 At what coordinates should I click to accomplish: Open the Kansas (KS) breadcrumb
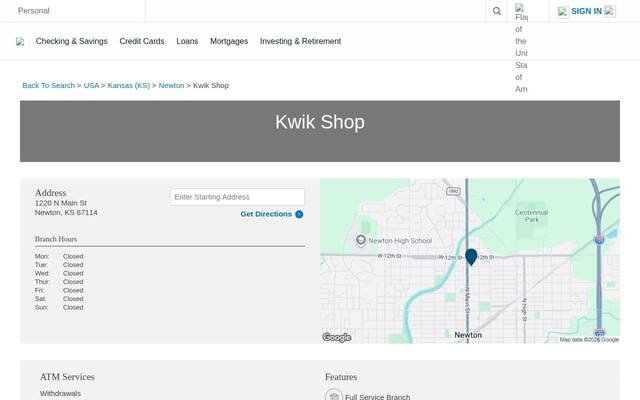[129, 85]
